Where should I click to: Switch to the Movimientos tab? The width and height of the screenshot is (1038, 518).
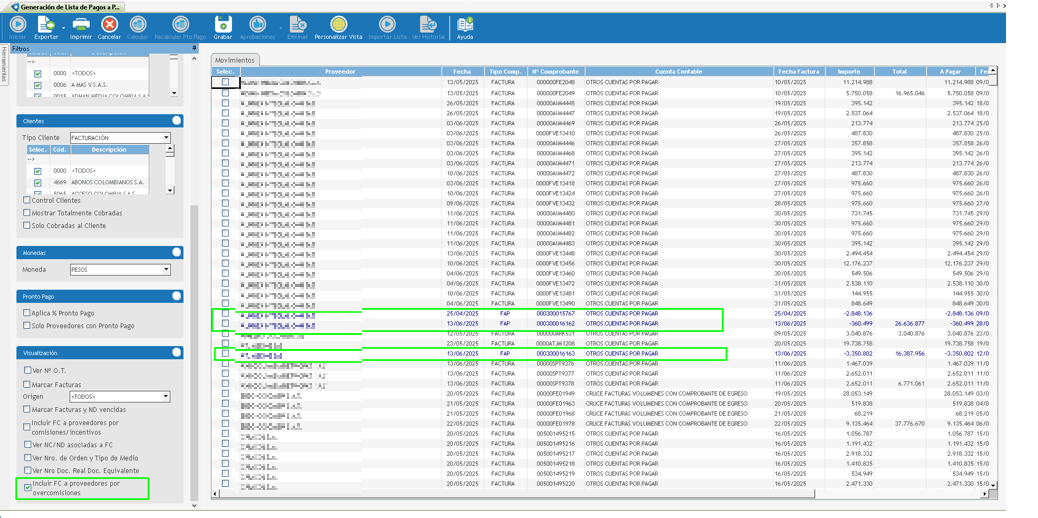[235, 60]
